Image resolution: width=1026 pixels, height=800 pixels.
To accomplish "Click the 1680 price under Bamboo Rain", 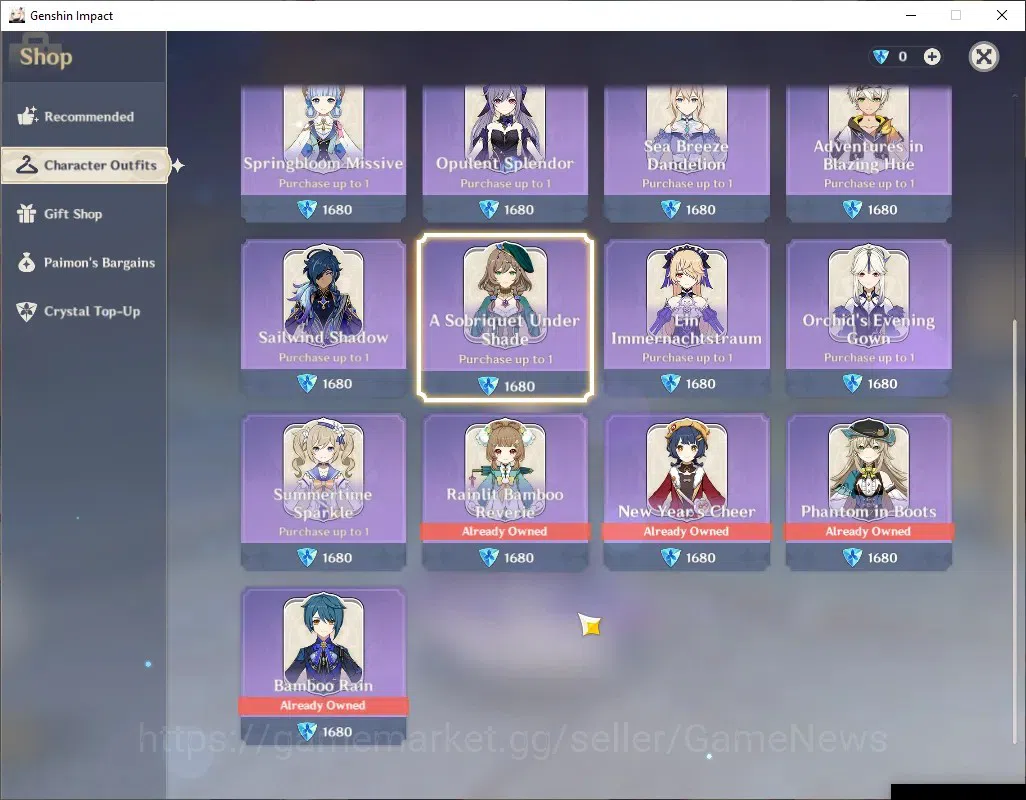I will click(x=337, y=732).
